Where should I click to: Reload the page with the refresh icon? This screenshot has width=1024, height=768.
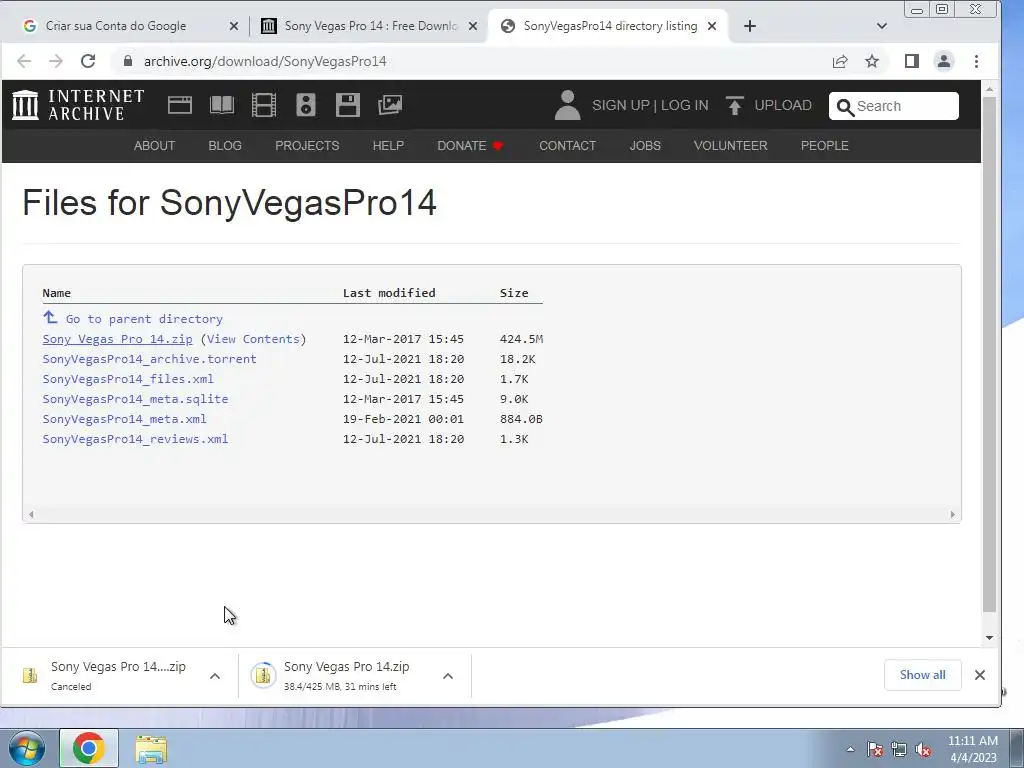(x=88, y=61)
